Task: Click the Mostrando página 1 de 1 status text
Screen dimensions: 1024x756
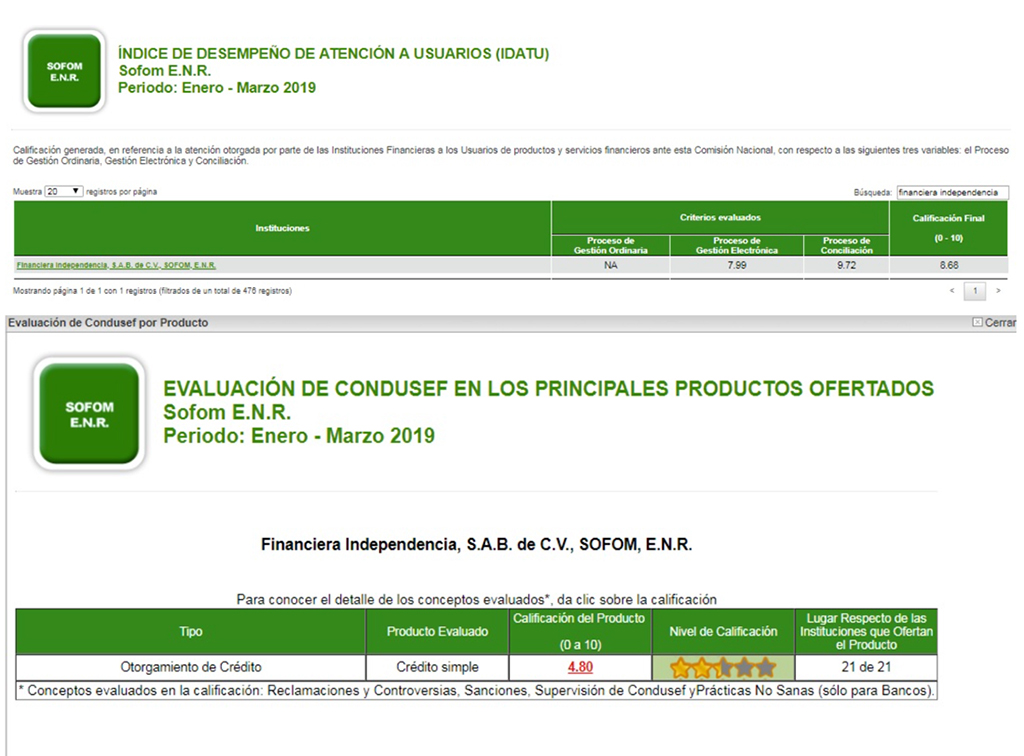Action: click(152, 291)
